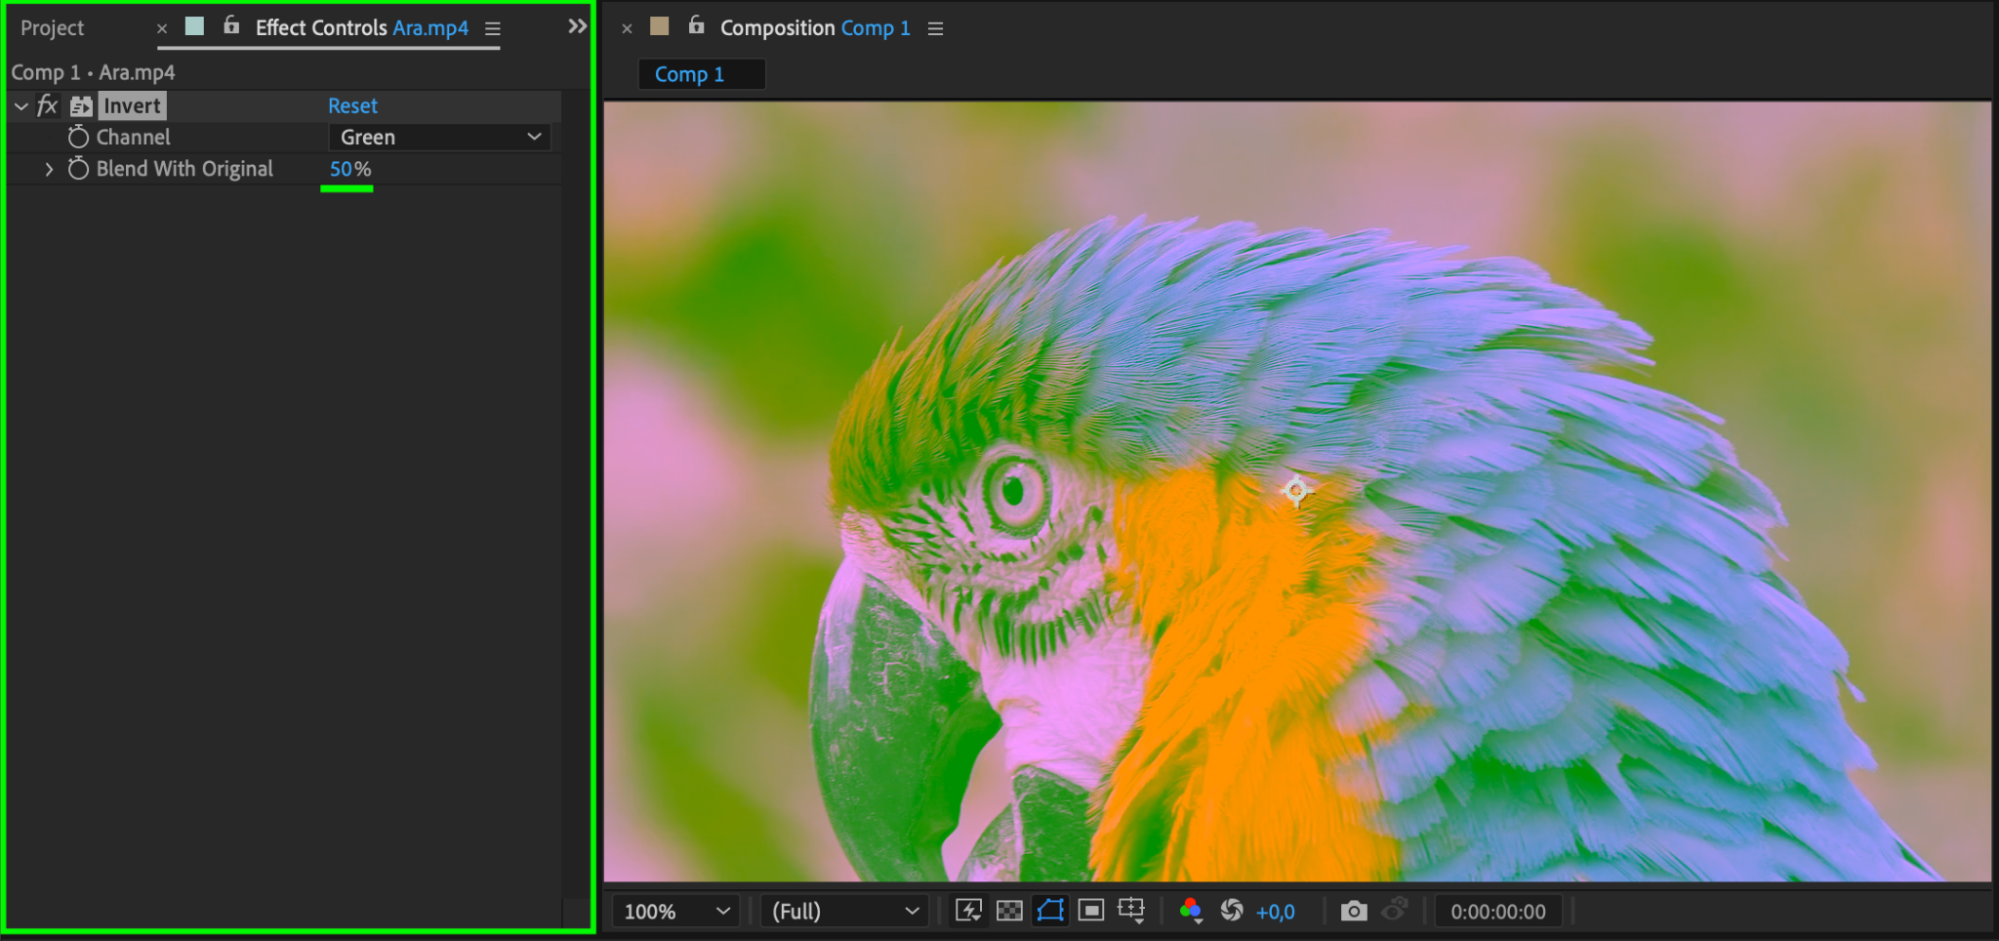
Task: Click the Reset Exposure aperture icon
Action: 1232,910
